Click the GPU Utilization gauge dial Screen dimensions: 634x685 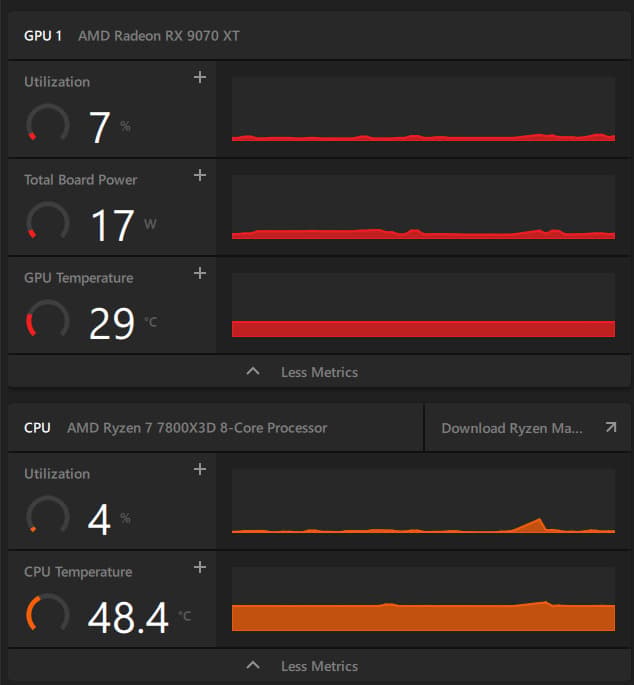click(48, 124)
